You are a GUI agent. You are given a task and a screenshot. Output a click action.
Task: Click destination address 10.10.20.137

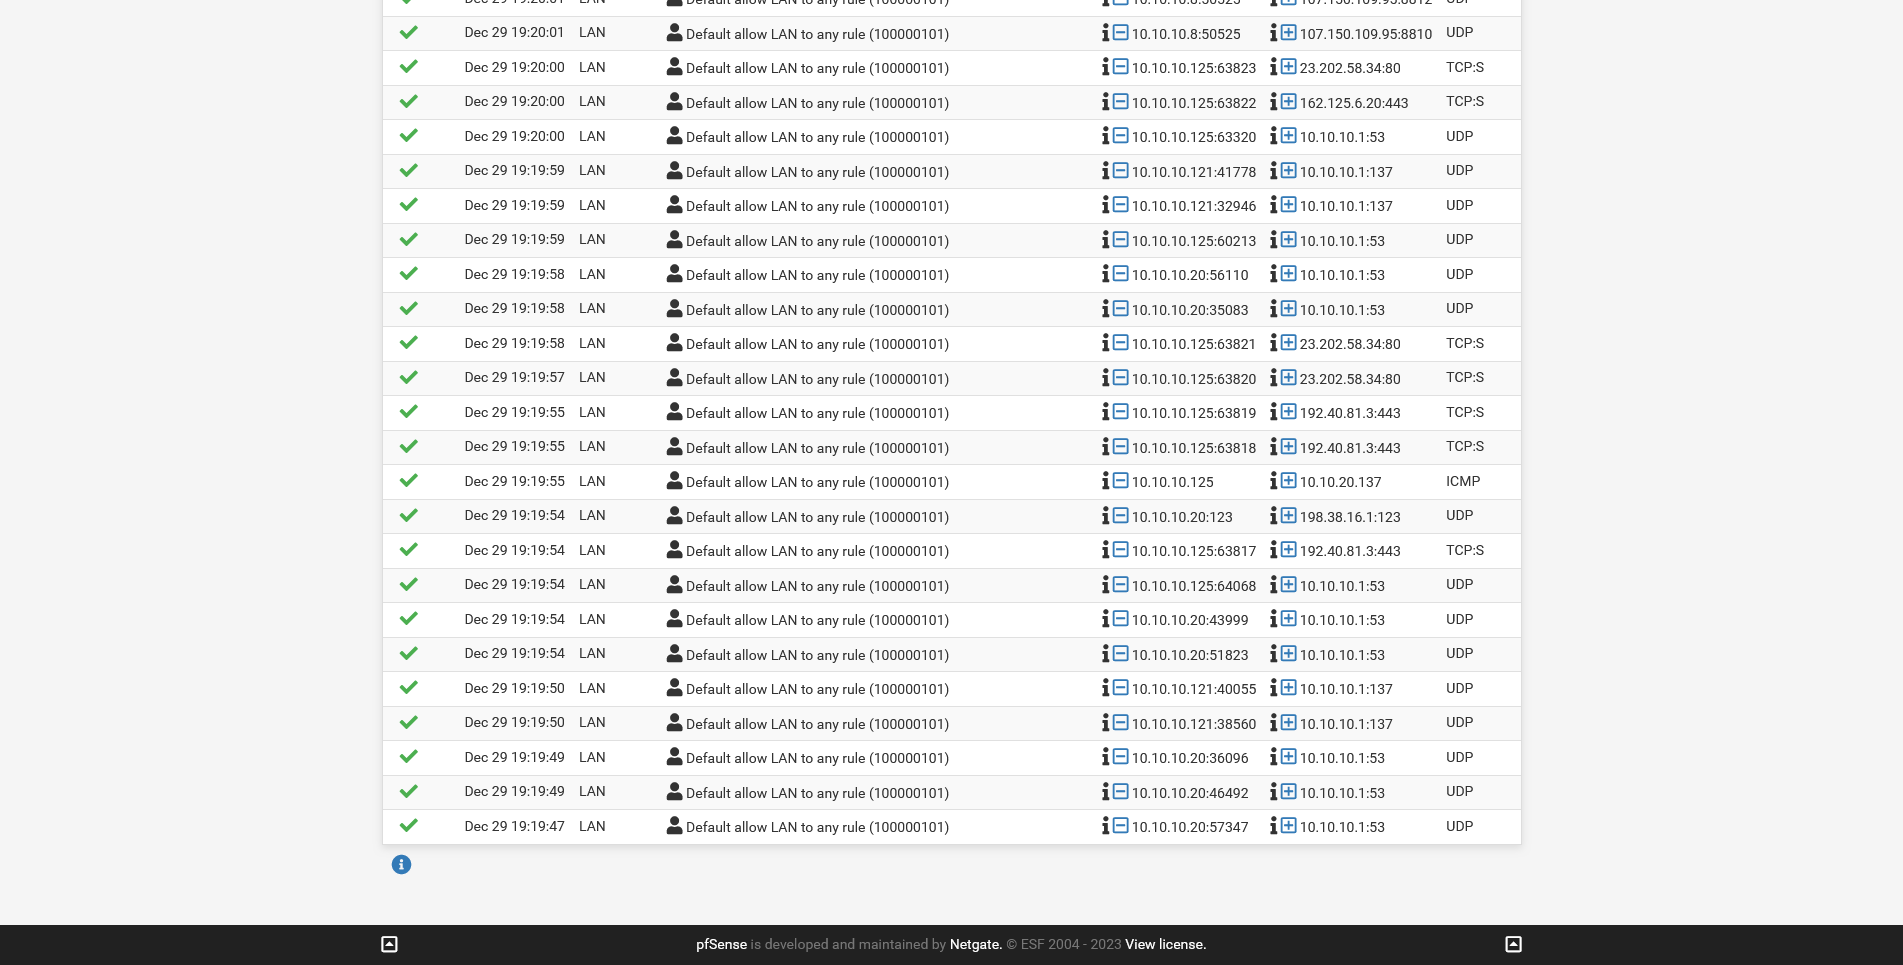(1340, 482)
